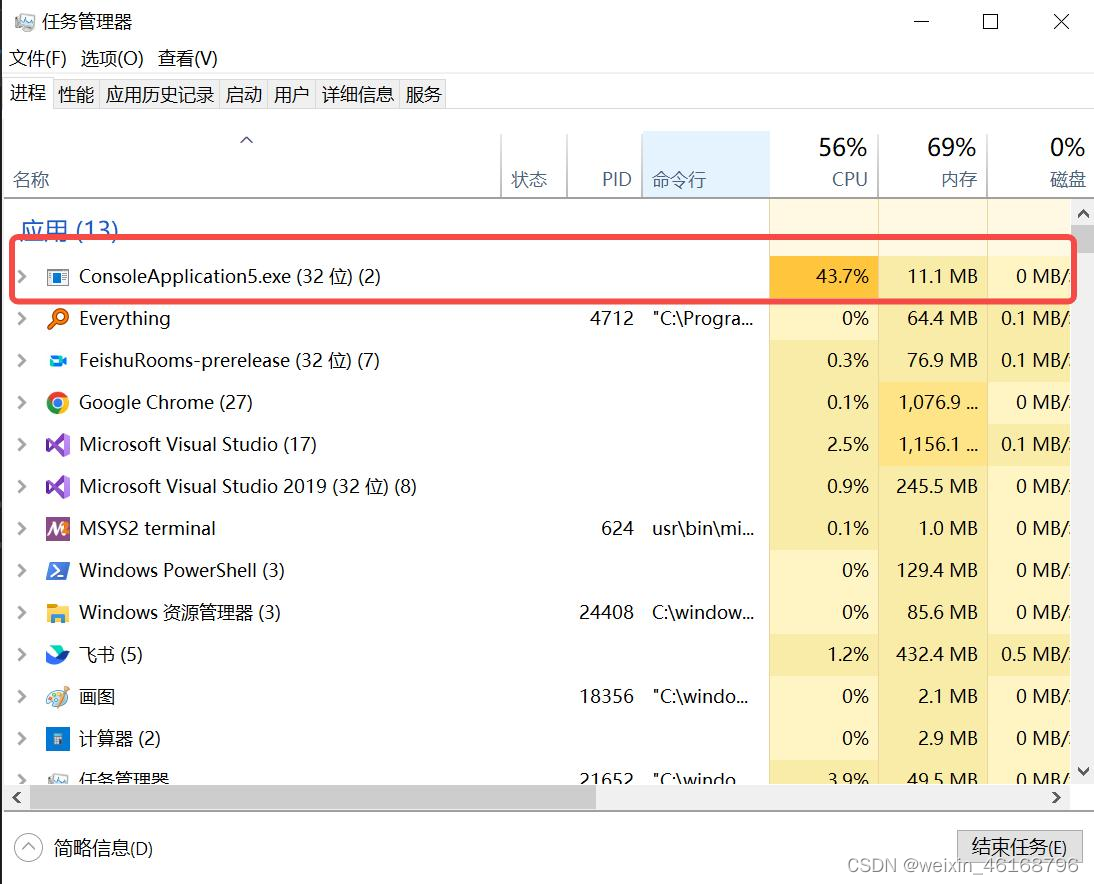Click the horizontal scrollbar thumb
This screenshot has height=884, width=1094.
click(313, 797)
